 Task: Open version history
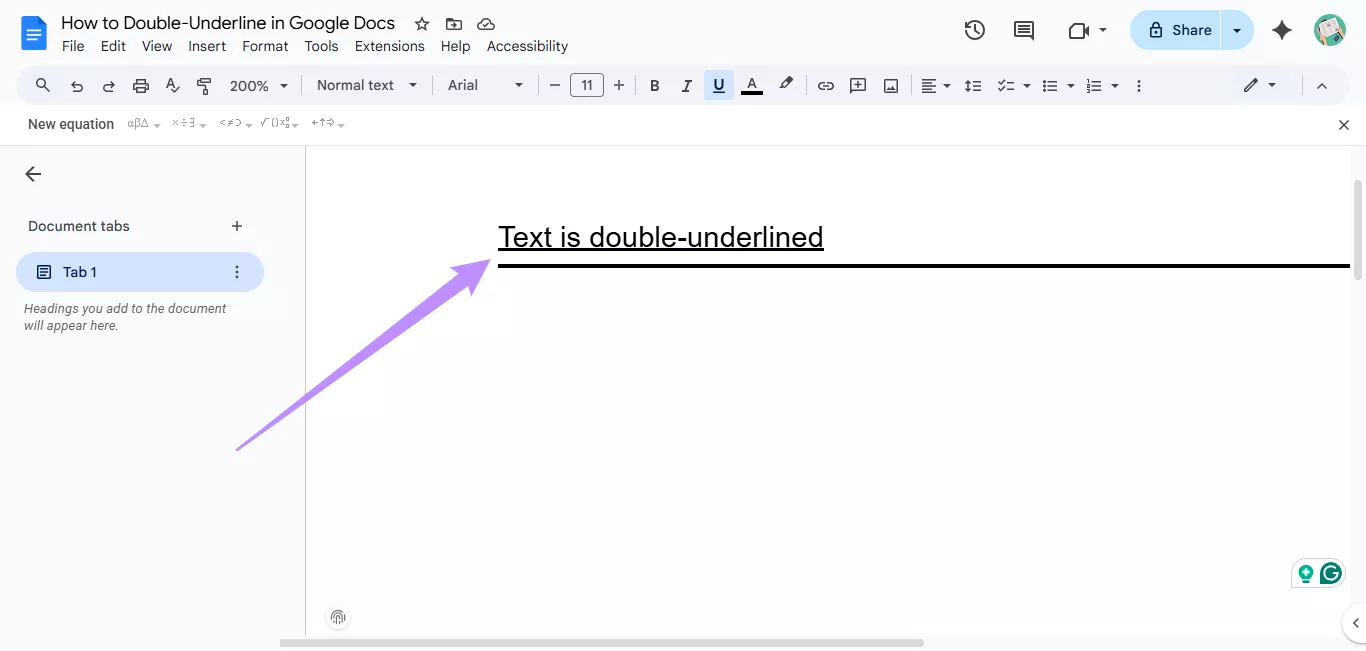pos(974,30)
